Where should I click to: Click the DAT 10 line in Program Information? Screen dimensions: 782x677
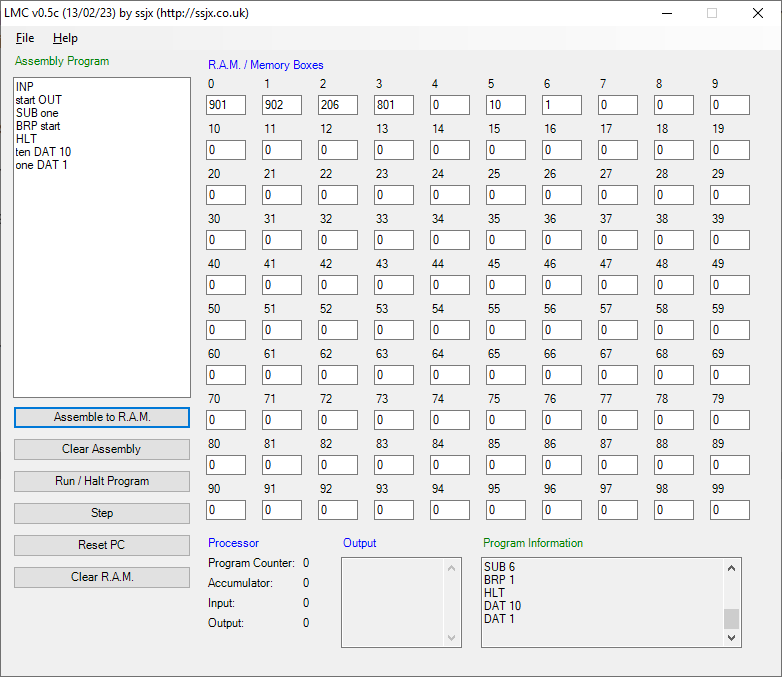tap(502, 606)
